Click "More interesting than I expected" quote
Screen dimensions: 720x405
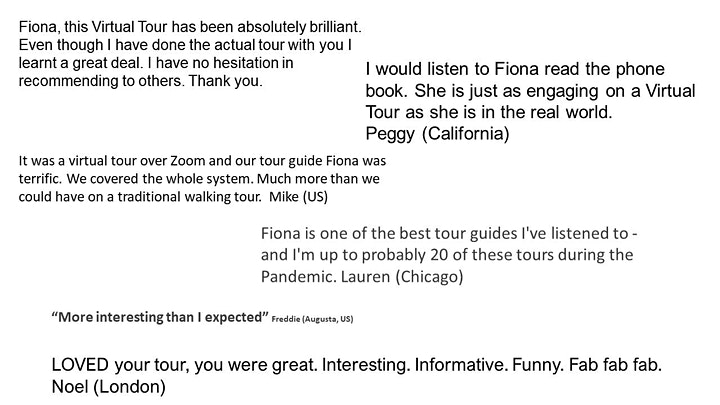tap(160, 317)
